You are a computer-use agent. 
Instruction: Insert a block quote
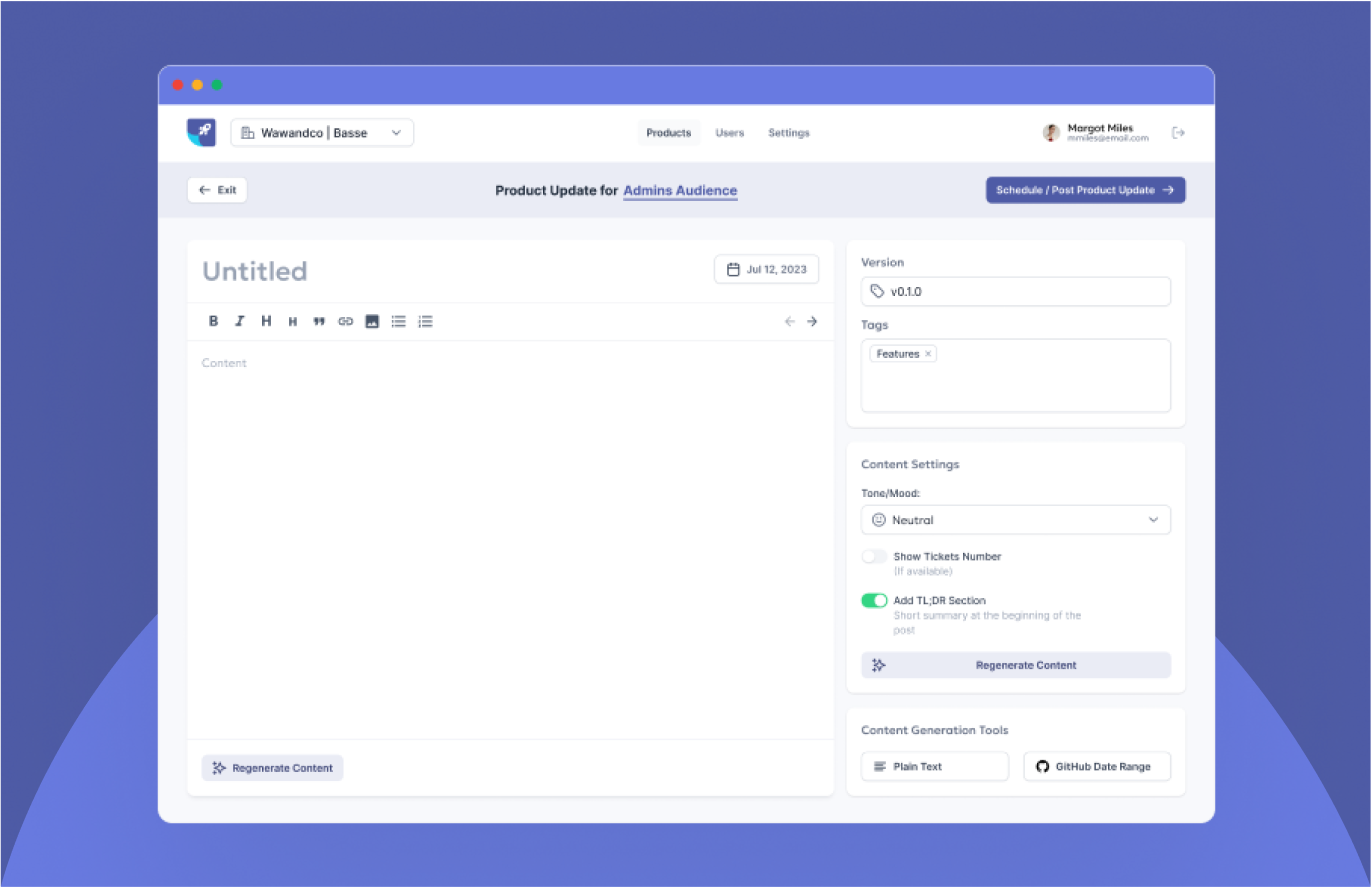[319, 322]
